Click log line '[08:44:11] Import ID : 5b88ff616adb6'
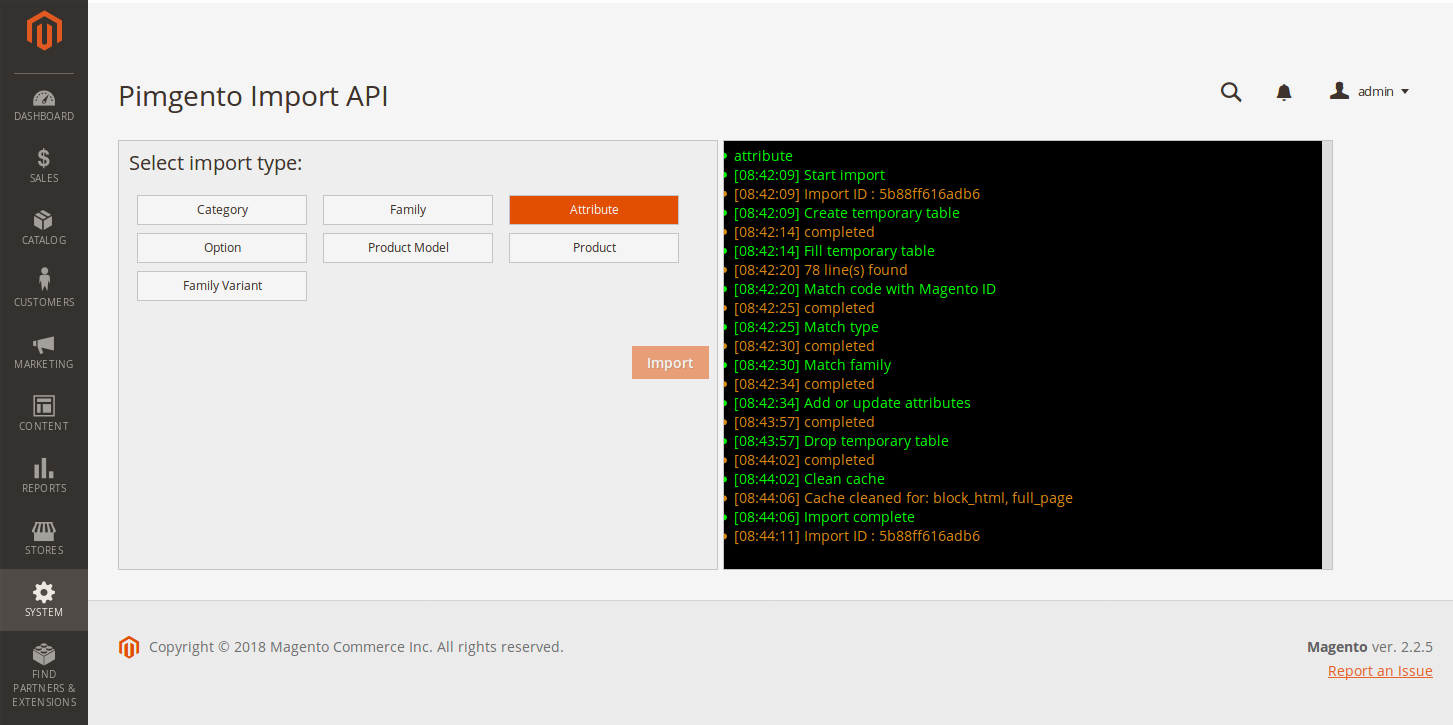 pyautogui.click(x=857, y=536)
